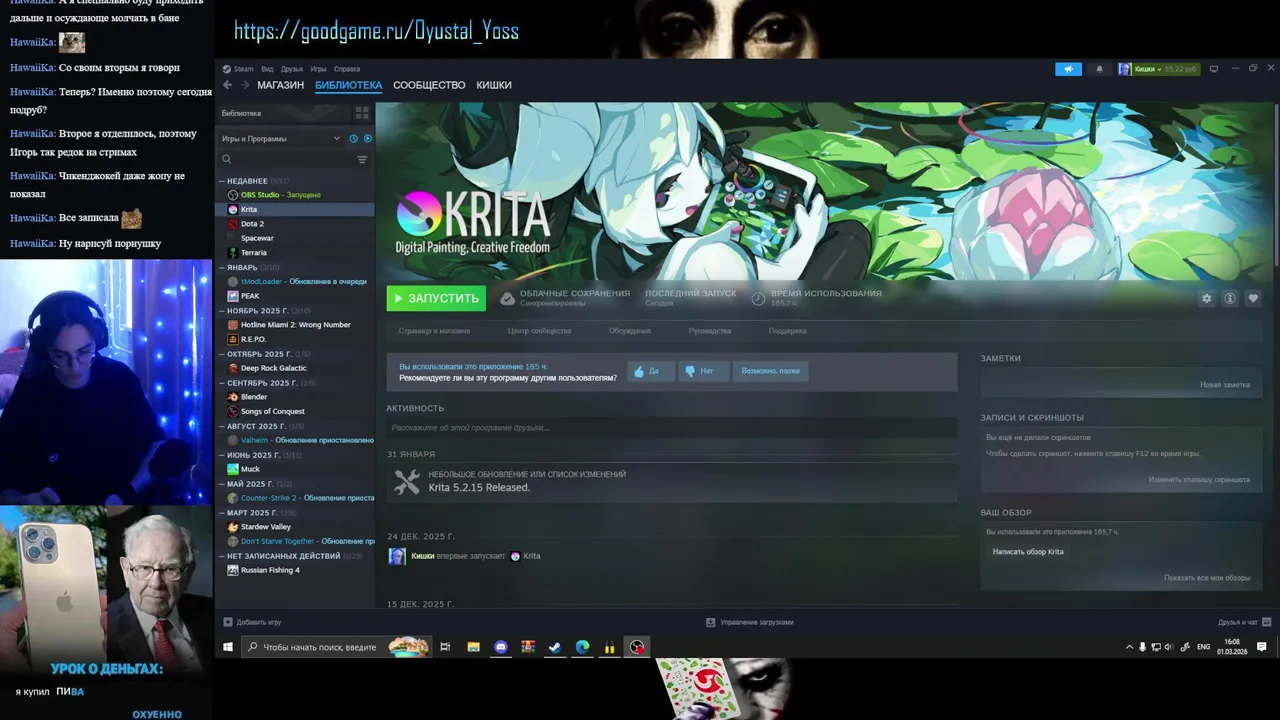This screenshot has height=720, width=1280.
Task: Open the Krita 5.2.15 Released news item
Action: pyautogui.click(x=671, y=482)
